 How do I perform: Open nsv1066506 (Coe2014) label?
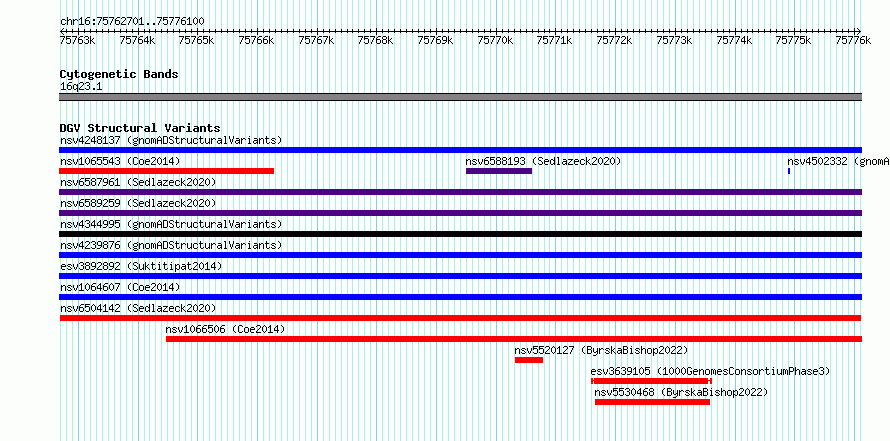[x=225, y=329]
